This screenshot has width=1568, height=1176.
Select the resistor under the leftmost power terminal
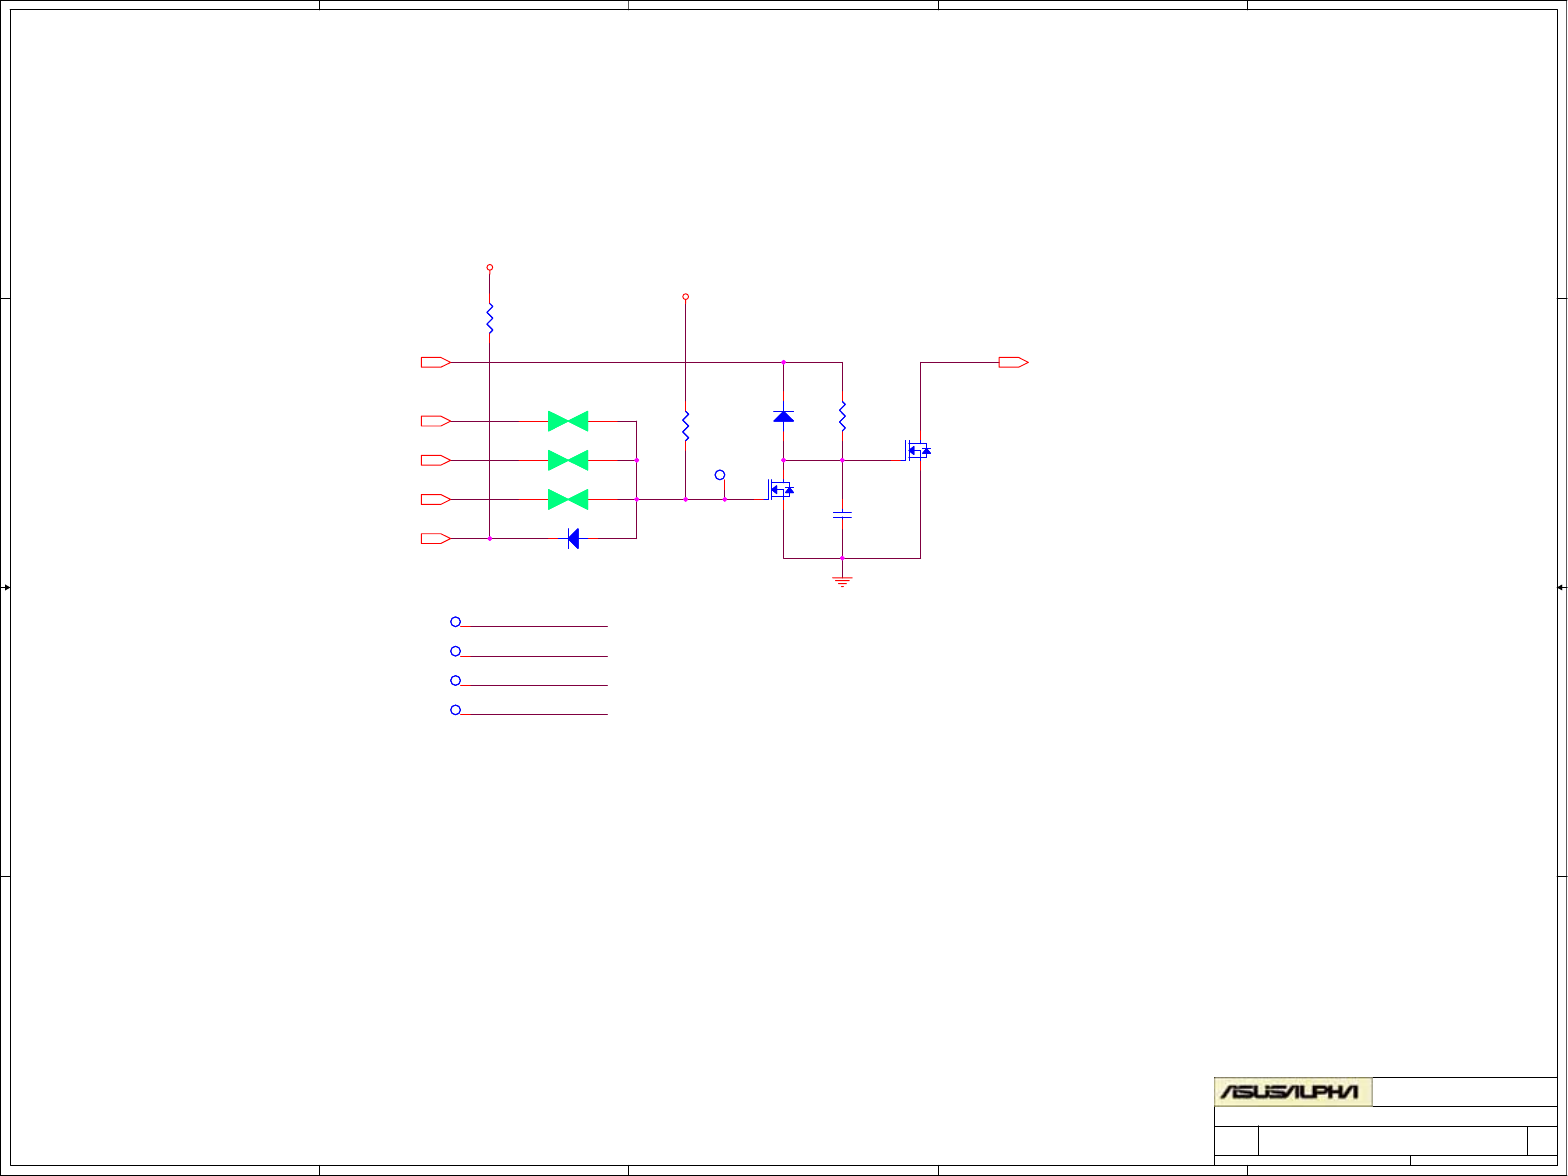click(490, 318)
